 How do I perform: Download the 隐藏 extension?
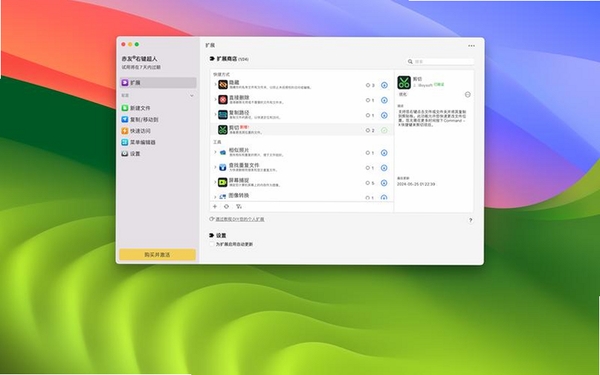[384, 85]
